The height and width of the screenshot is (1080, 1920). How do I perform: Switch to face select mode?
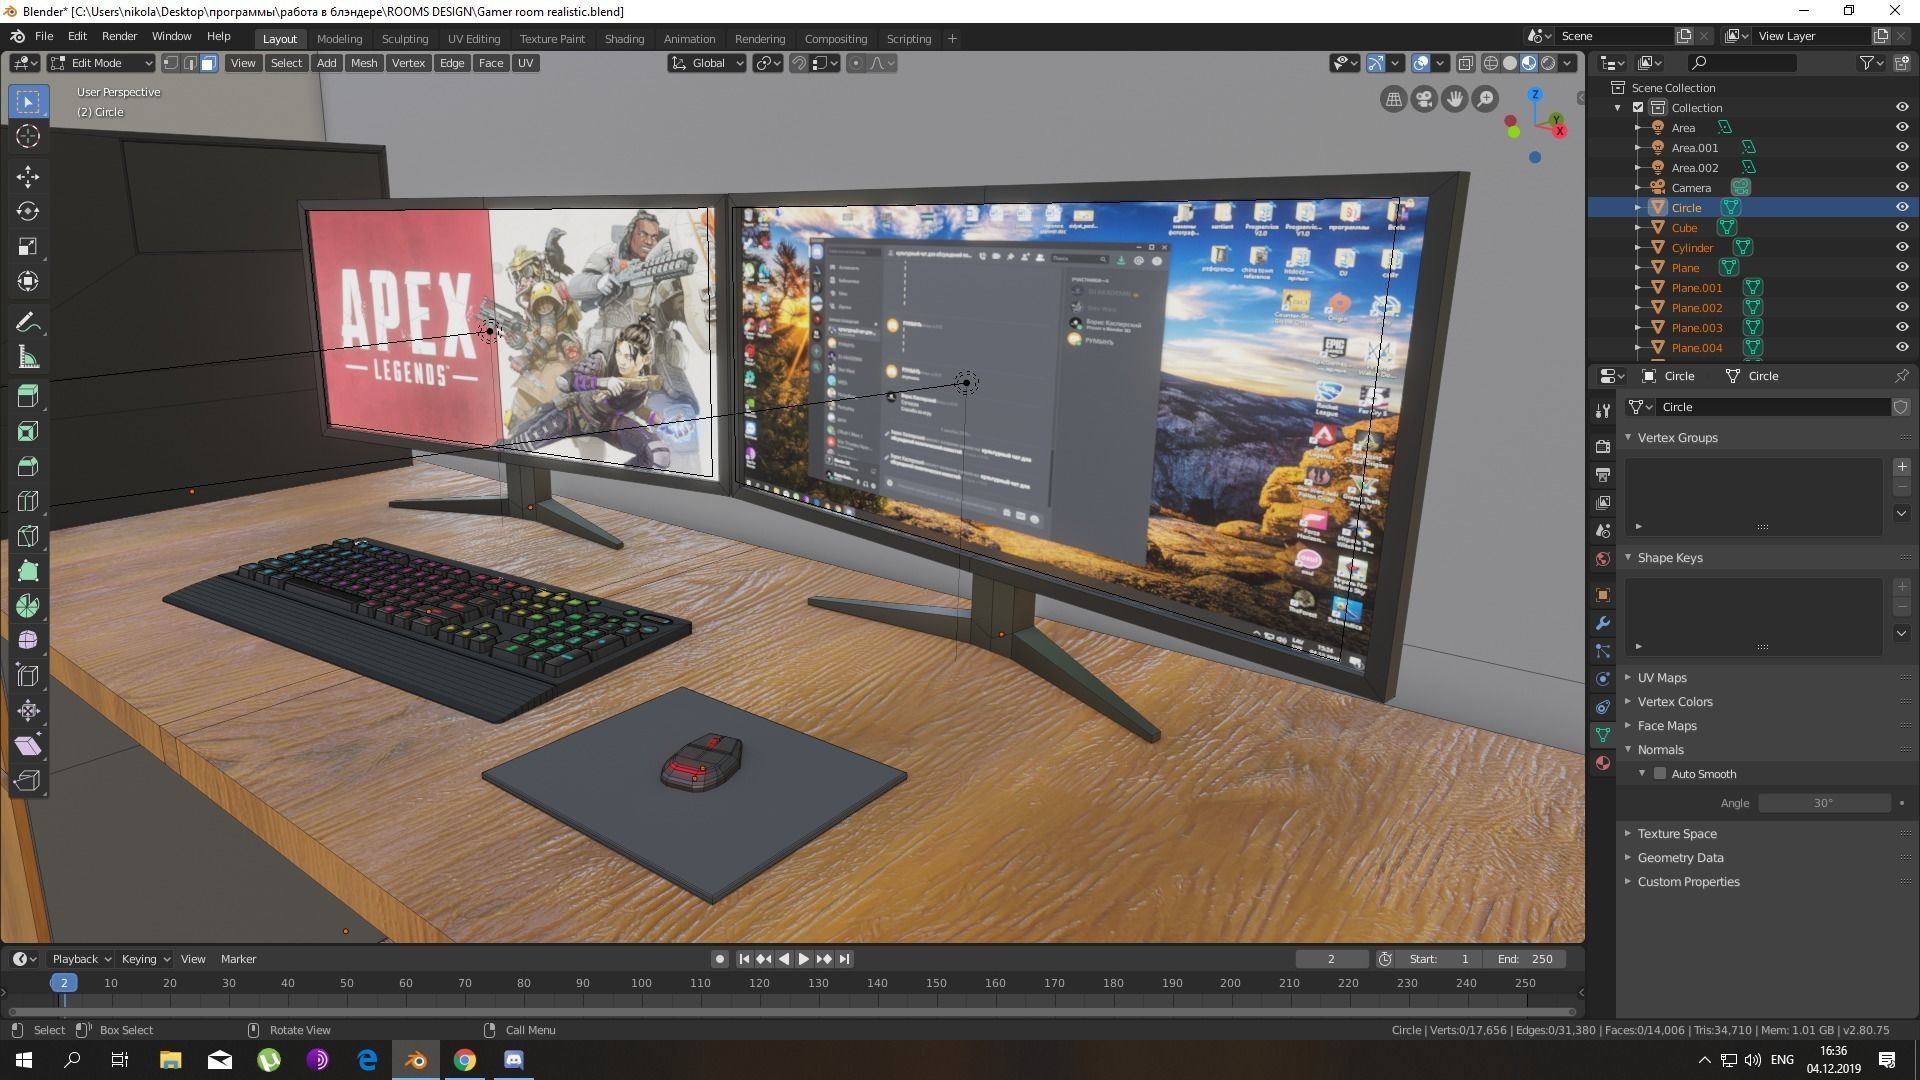208,63
